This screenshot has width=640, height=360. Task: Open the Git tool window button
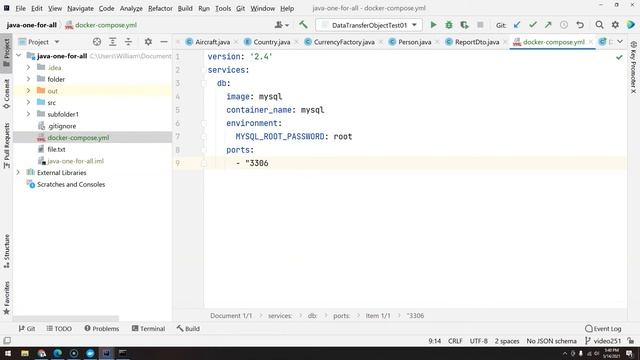27,329
